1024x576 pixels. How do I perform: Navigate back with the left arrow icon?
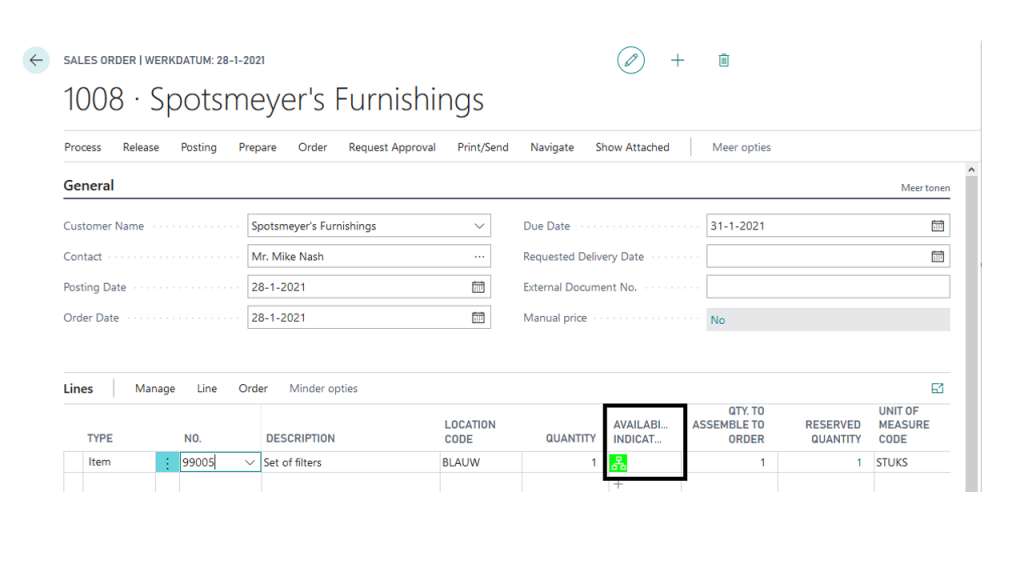[35, 60]
